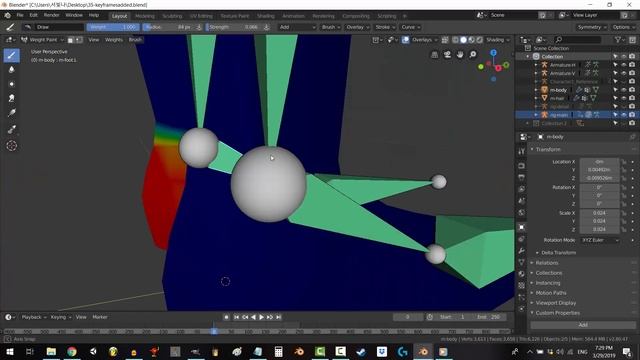
Task: Toggle visibility eye of Armature.H
Action: click(623, 65)
